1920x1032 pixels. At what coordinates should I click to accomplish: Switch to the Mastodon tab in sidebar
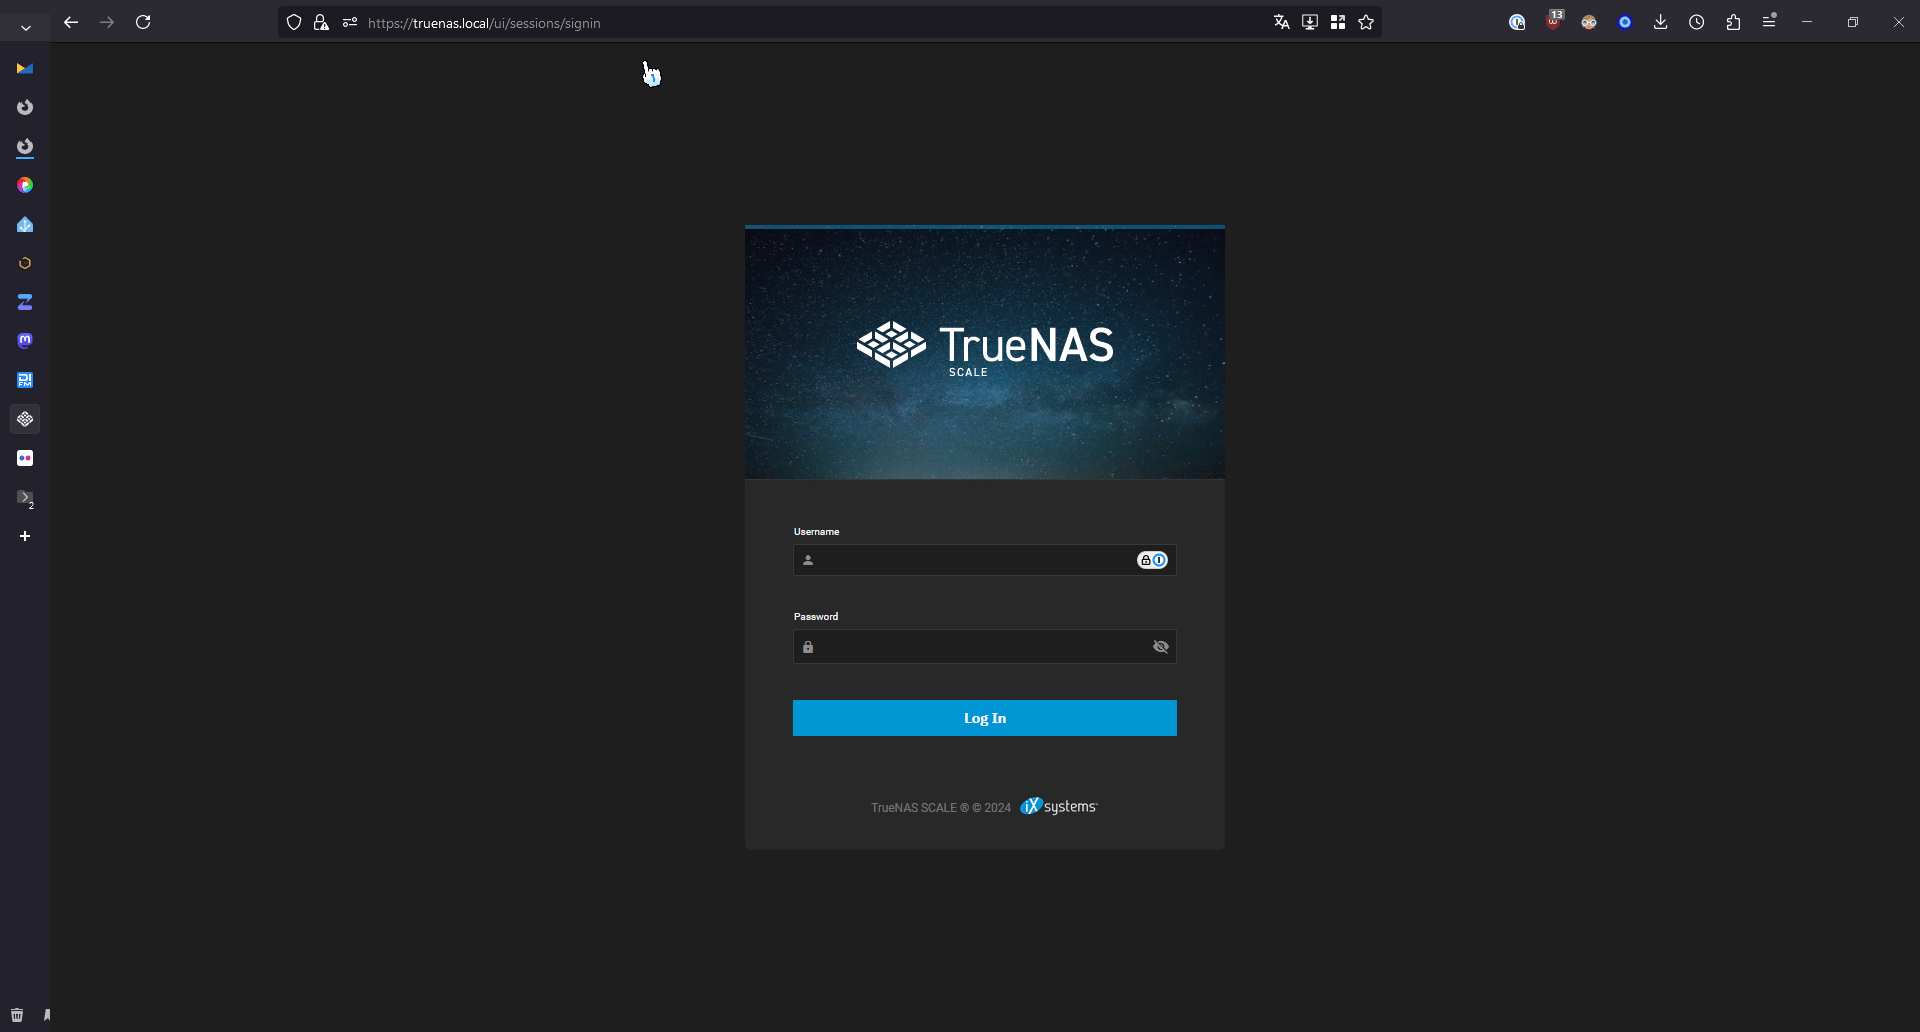[25, 341]
